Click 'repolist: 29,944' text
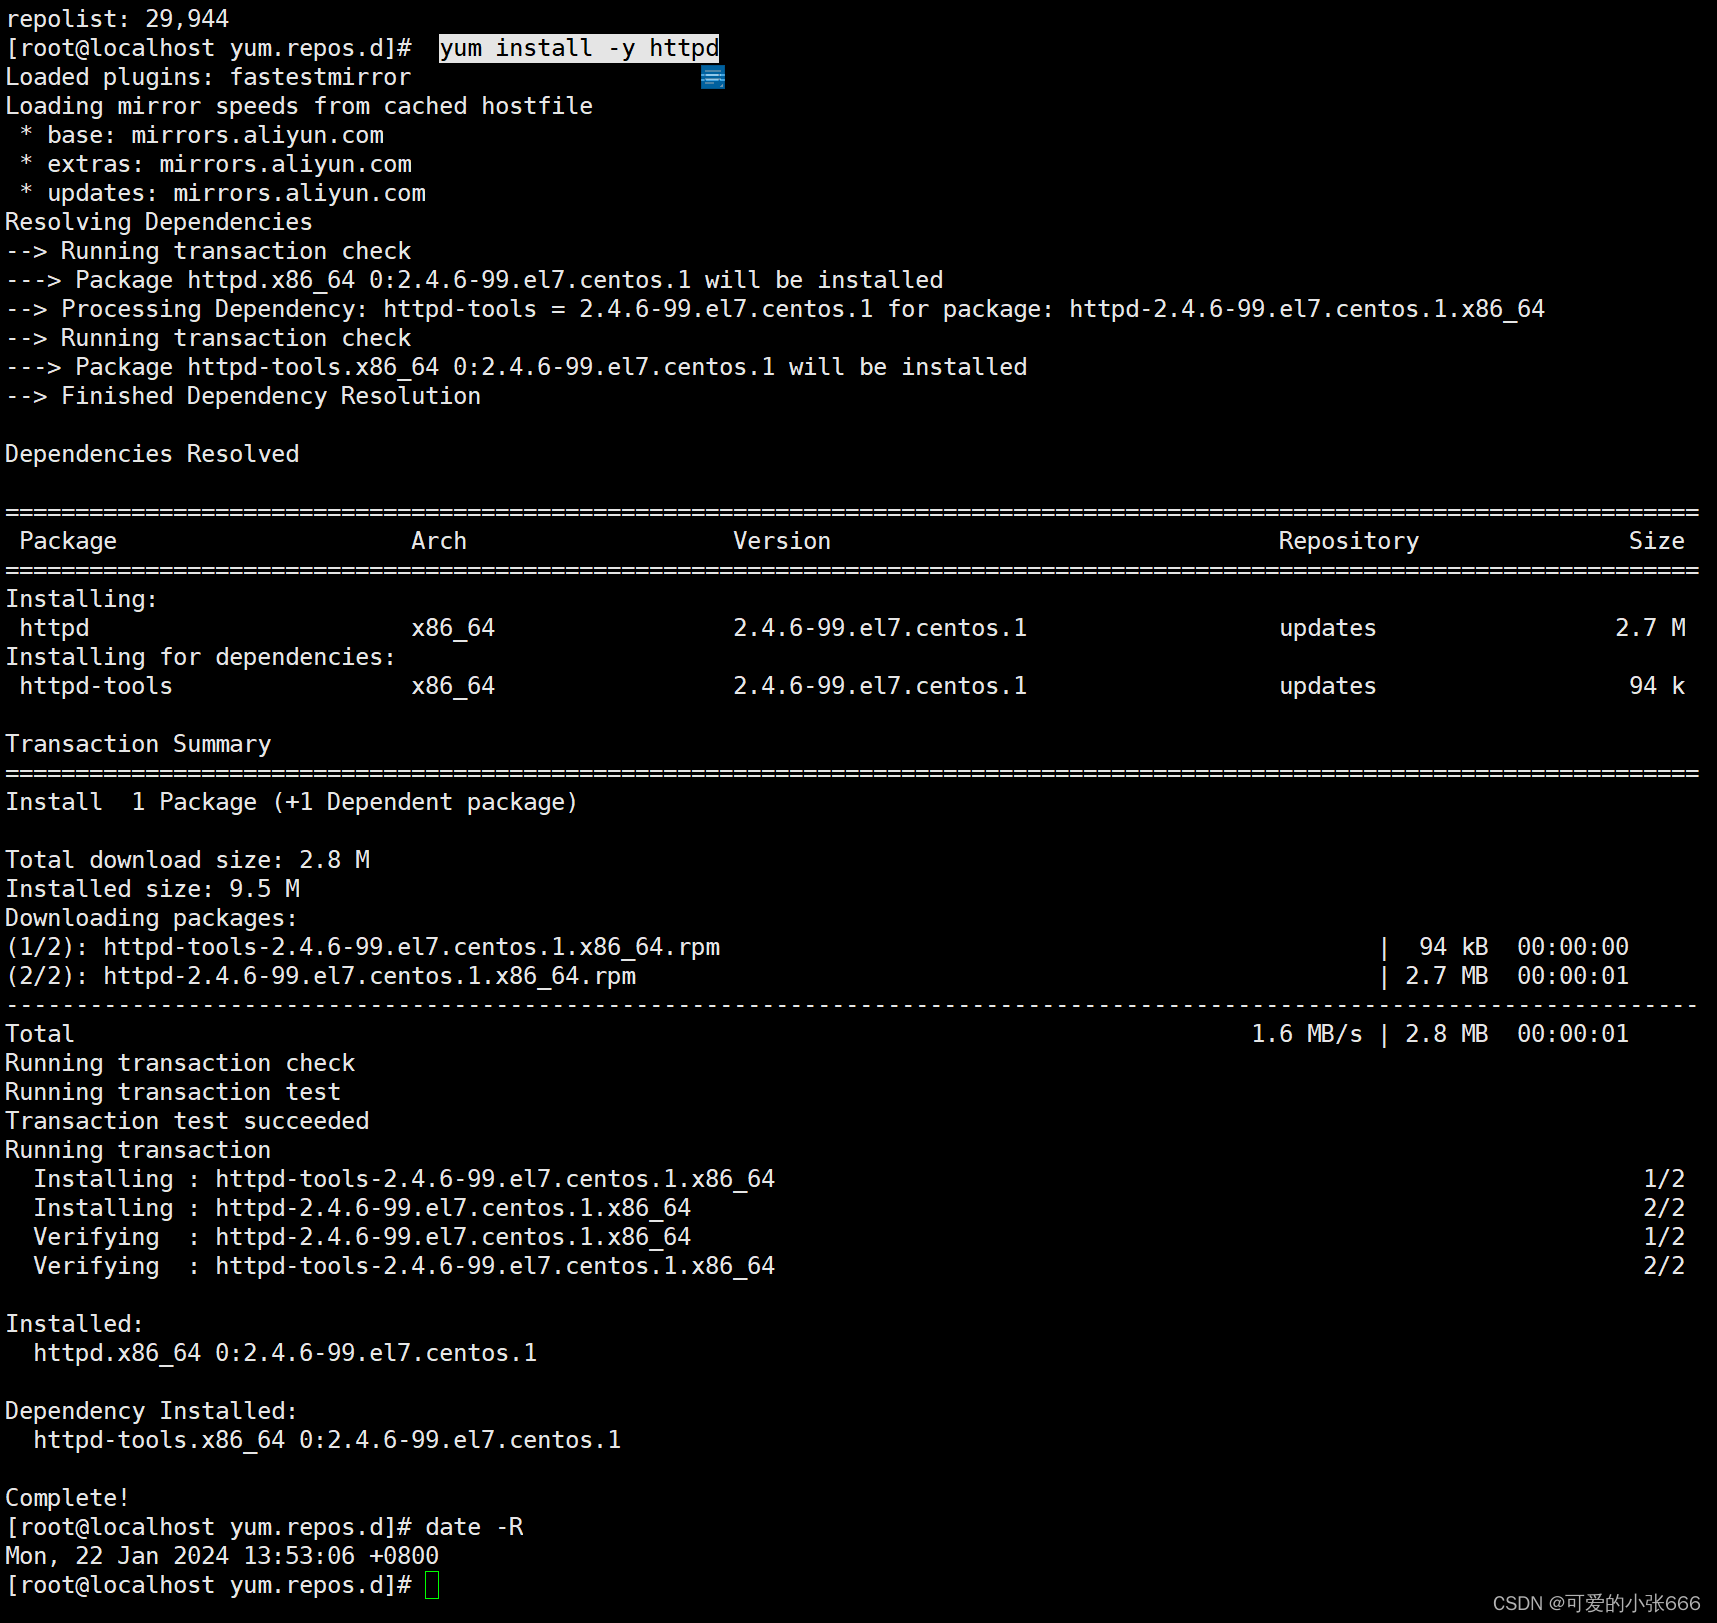1717x1623 pixels. [117, 19]
